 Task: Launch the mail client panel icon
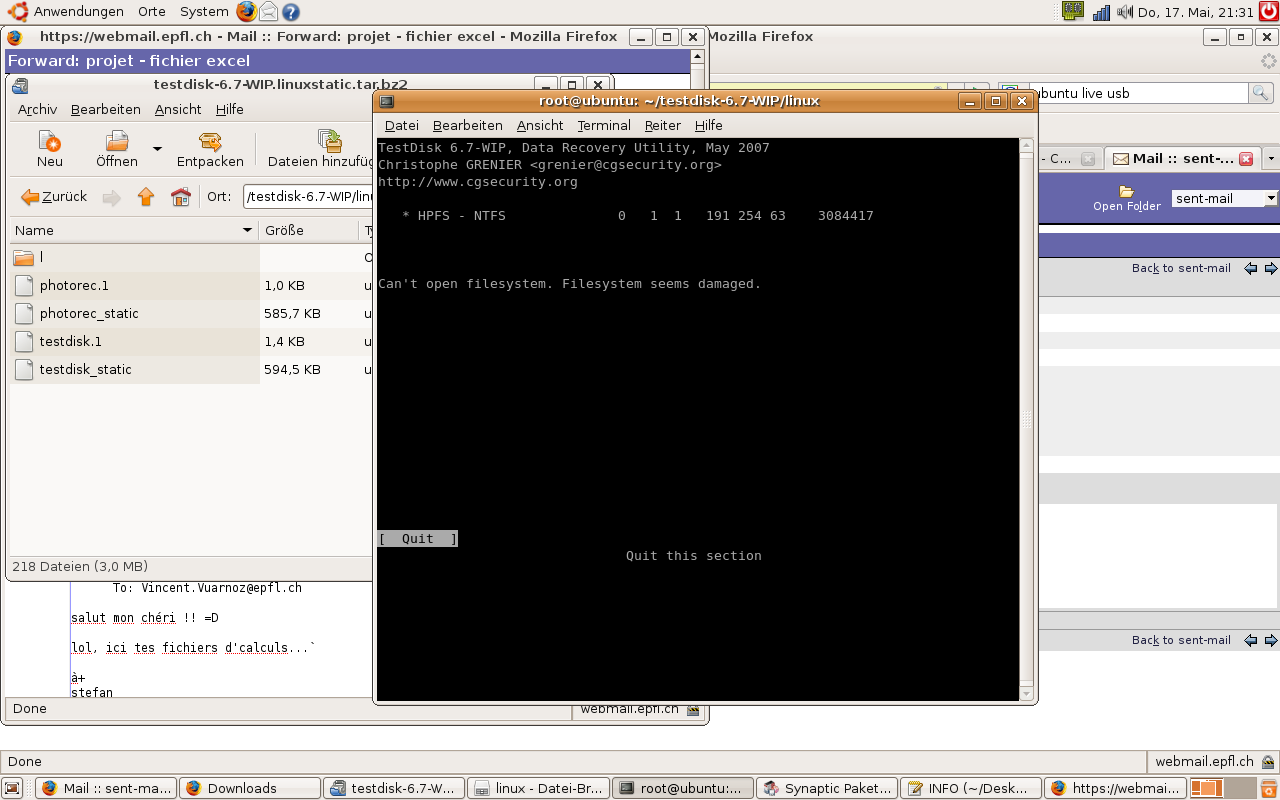[269, 12]
